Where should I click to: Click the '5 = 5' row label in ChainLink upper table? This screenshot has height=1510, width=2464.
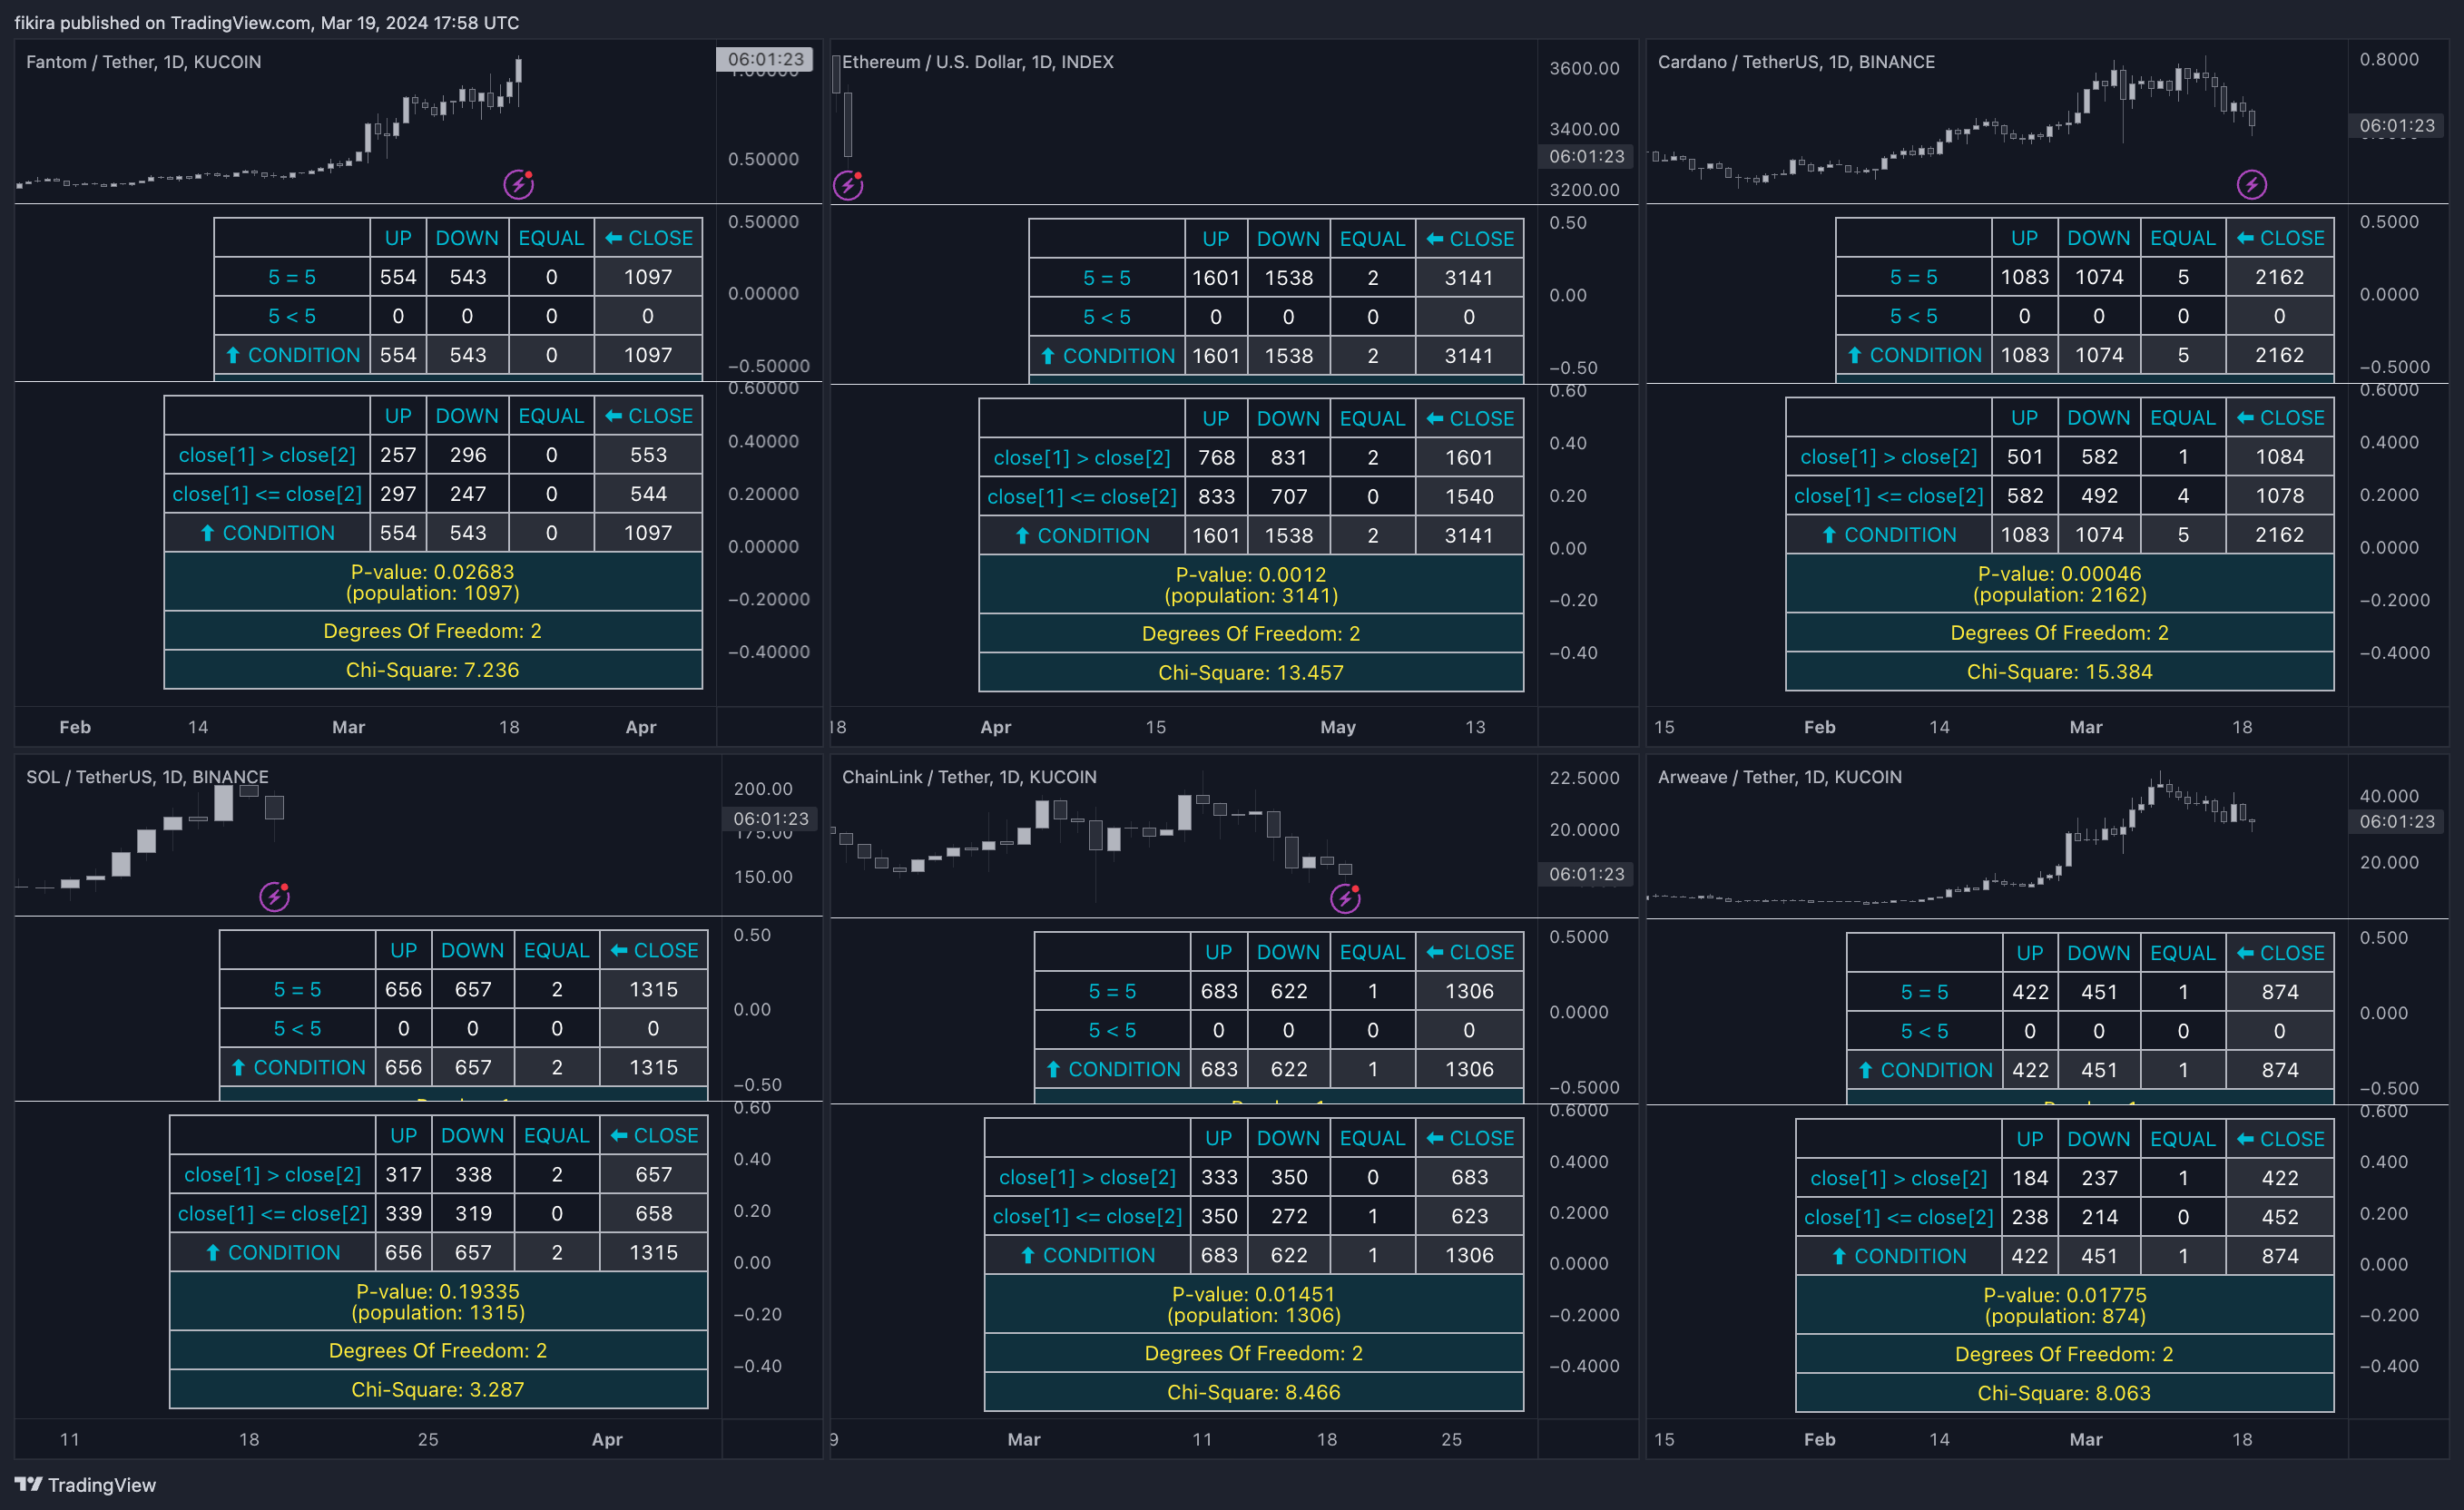1112,991
